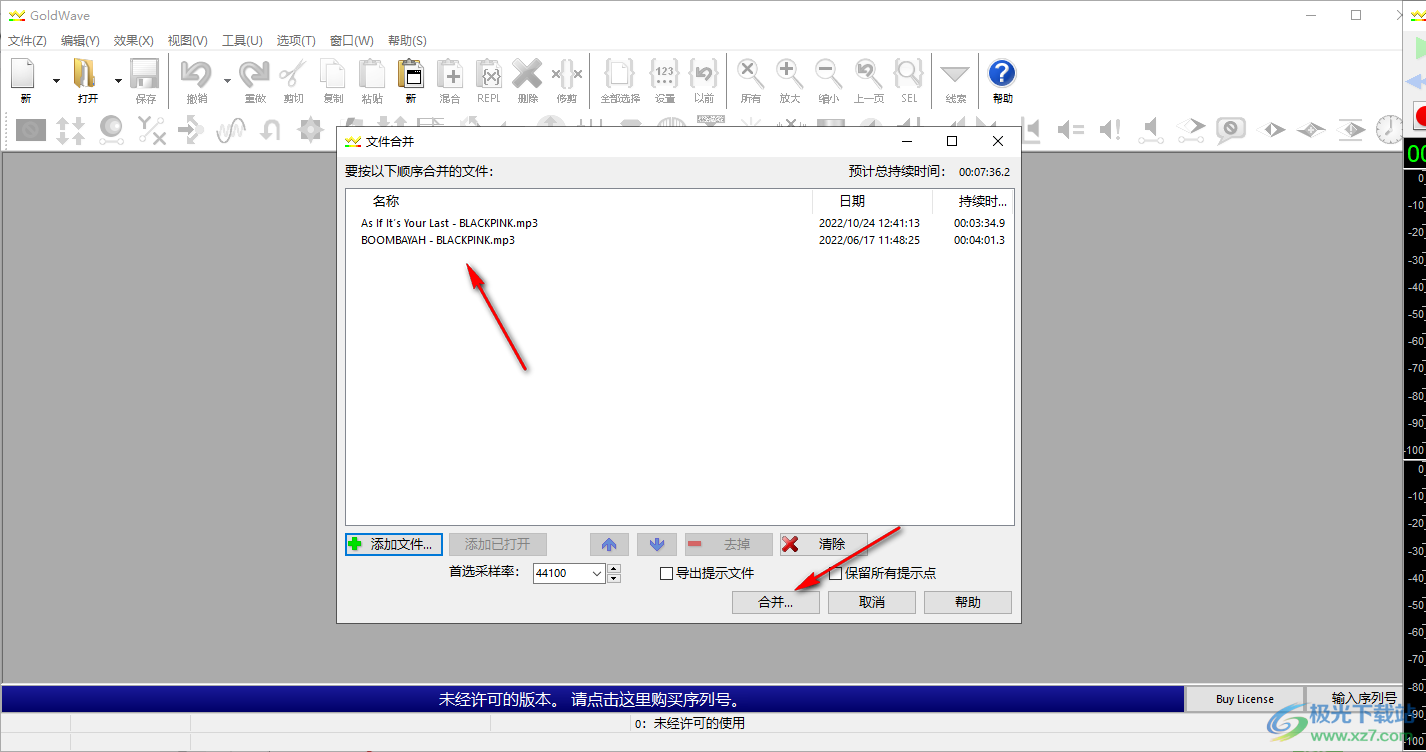1426x752 pixels.
Task: Move the file up with the blue up arrow
Action: [609, 544]
